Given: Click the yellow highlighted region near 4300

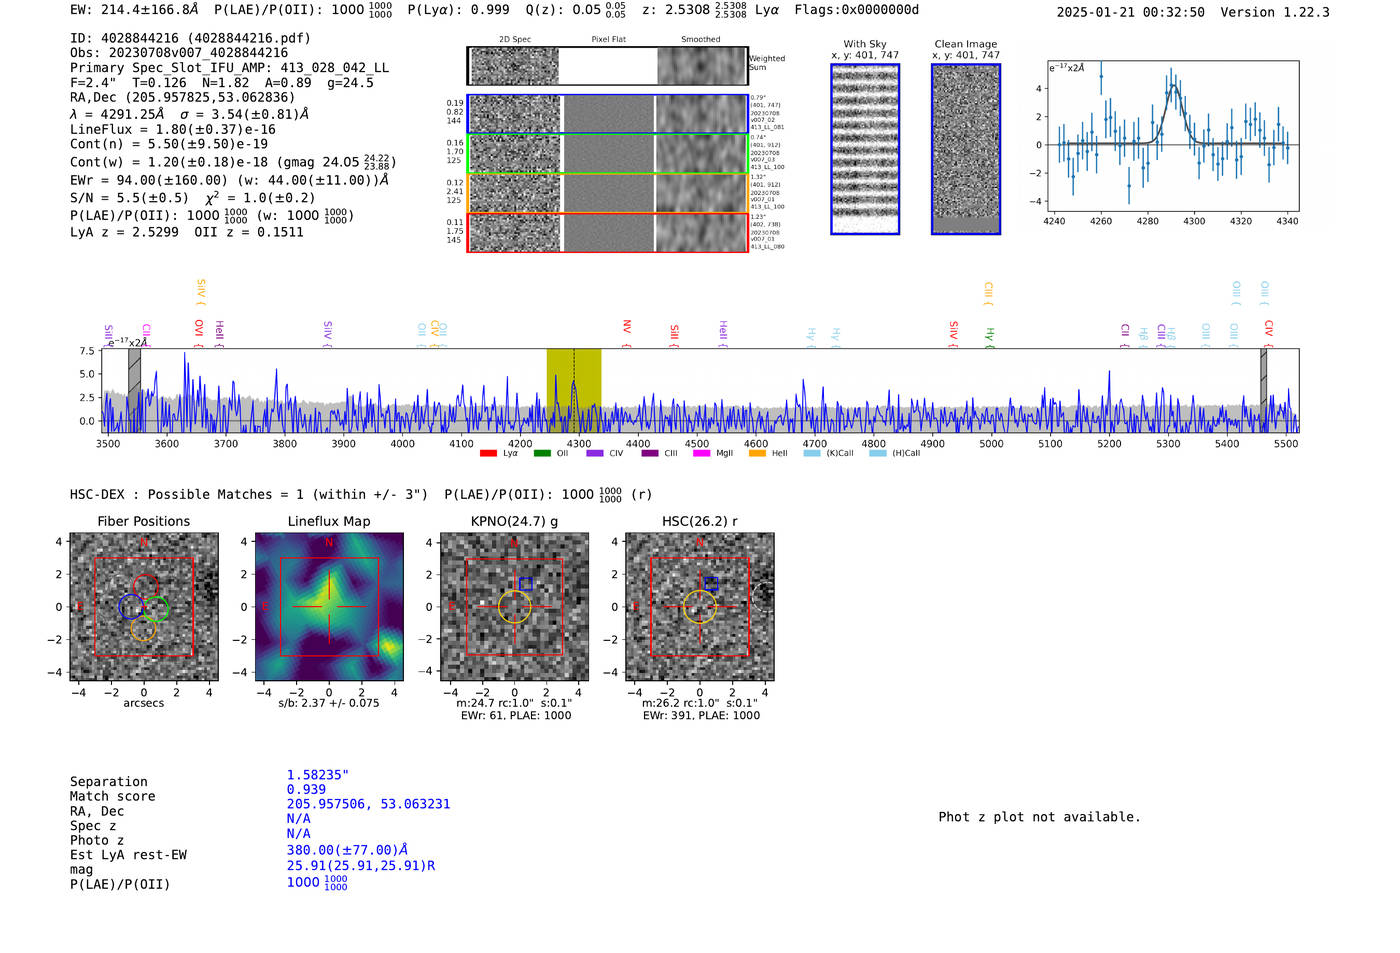Looking at the screenshot, I should pyautogui.click(x=574, y=390).
